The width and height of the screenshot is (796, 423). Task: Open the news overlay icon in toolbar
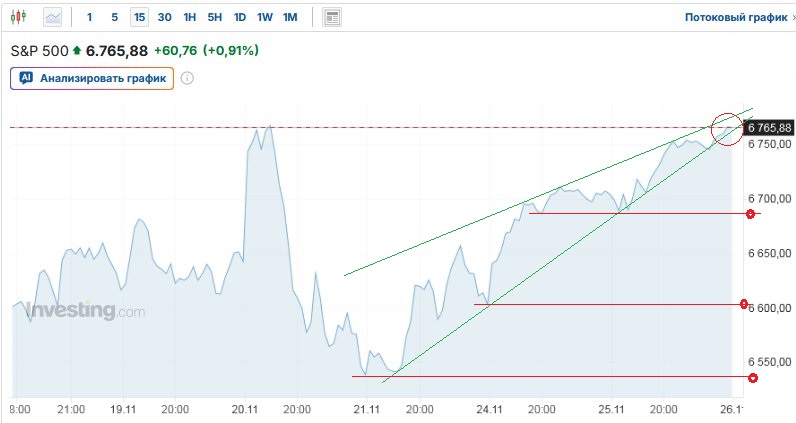pyautogui.click(x=332, y=17)
